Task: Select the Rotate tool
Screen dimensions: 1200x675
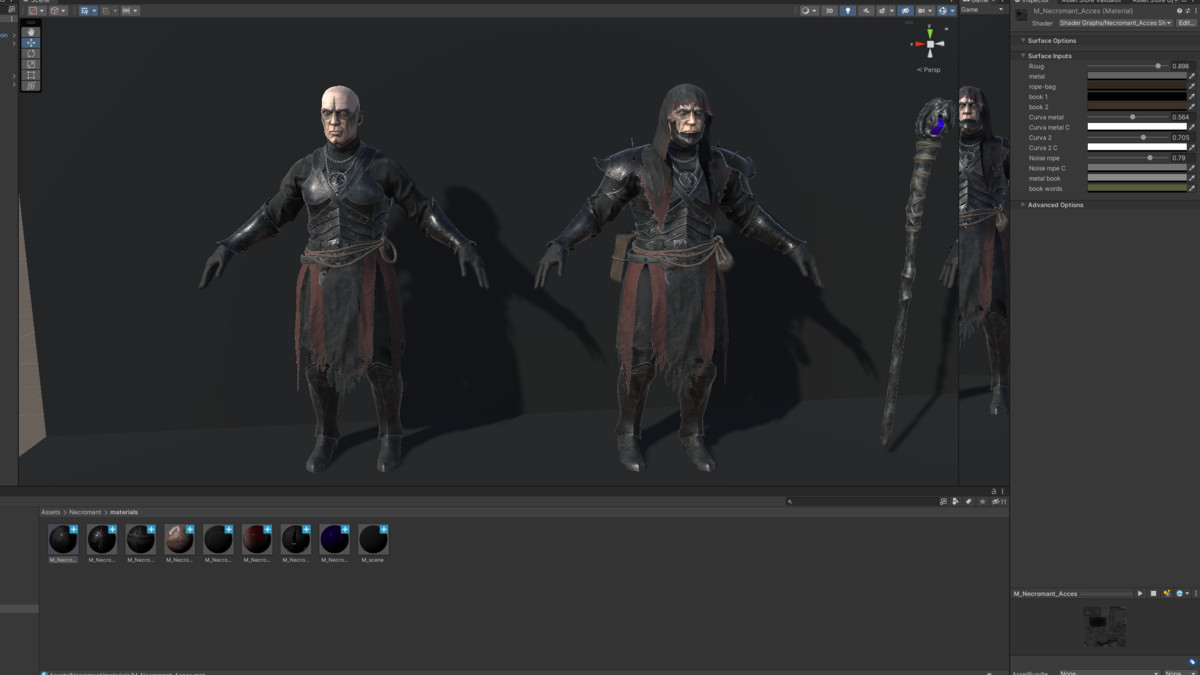Action: [x=30, y=53]
